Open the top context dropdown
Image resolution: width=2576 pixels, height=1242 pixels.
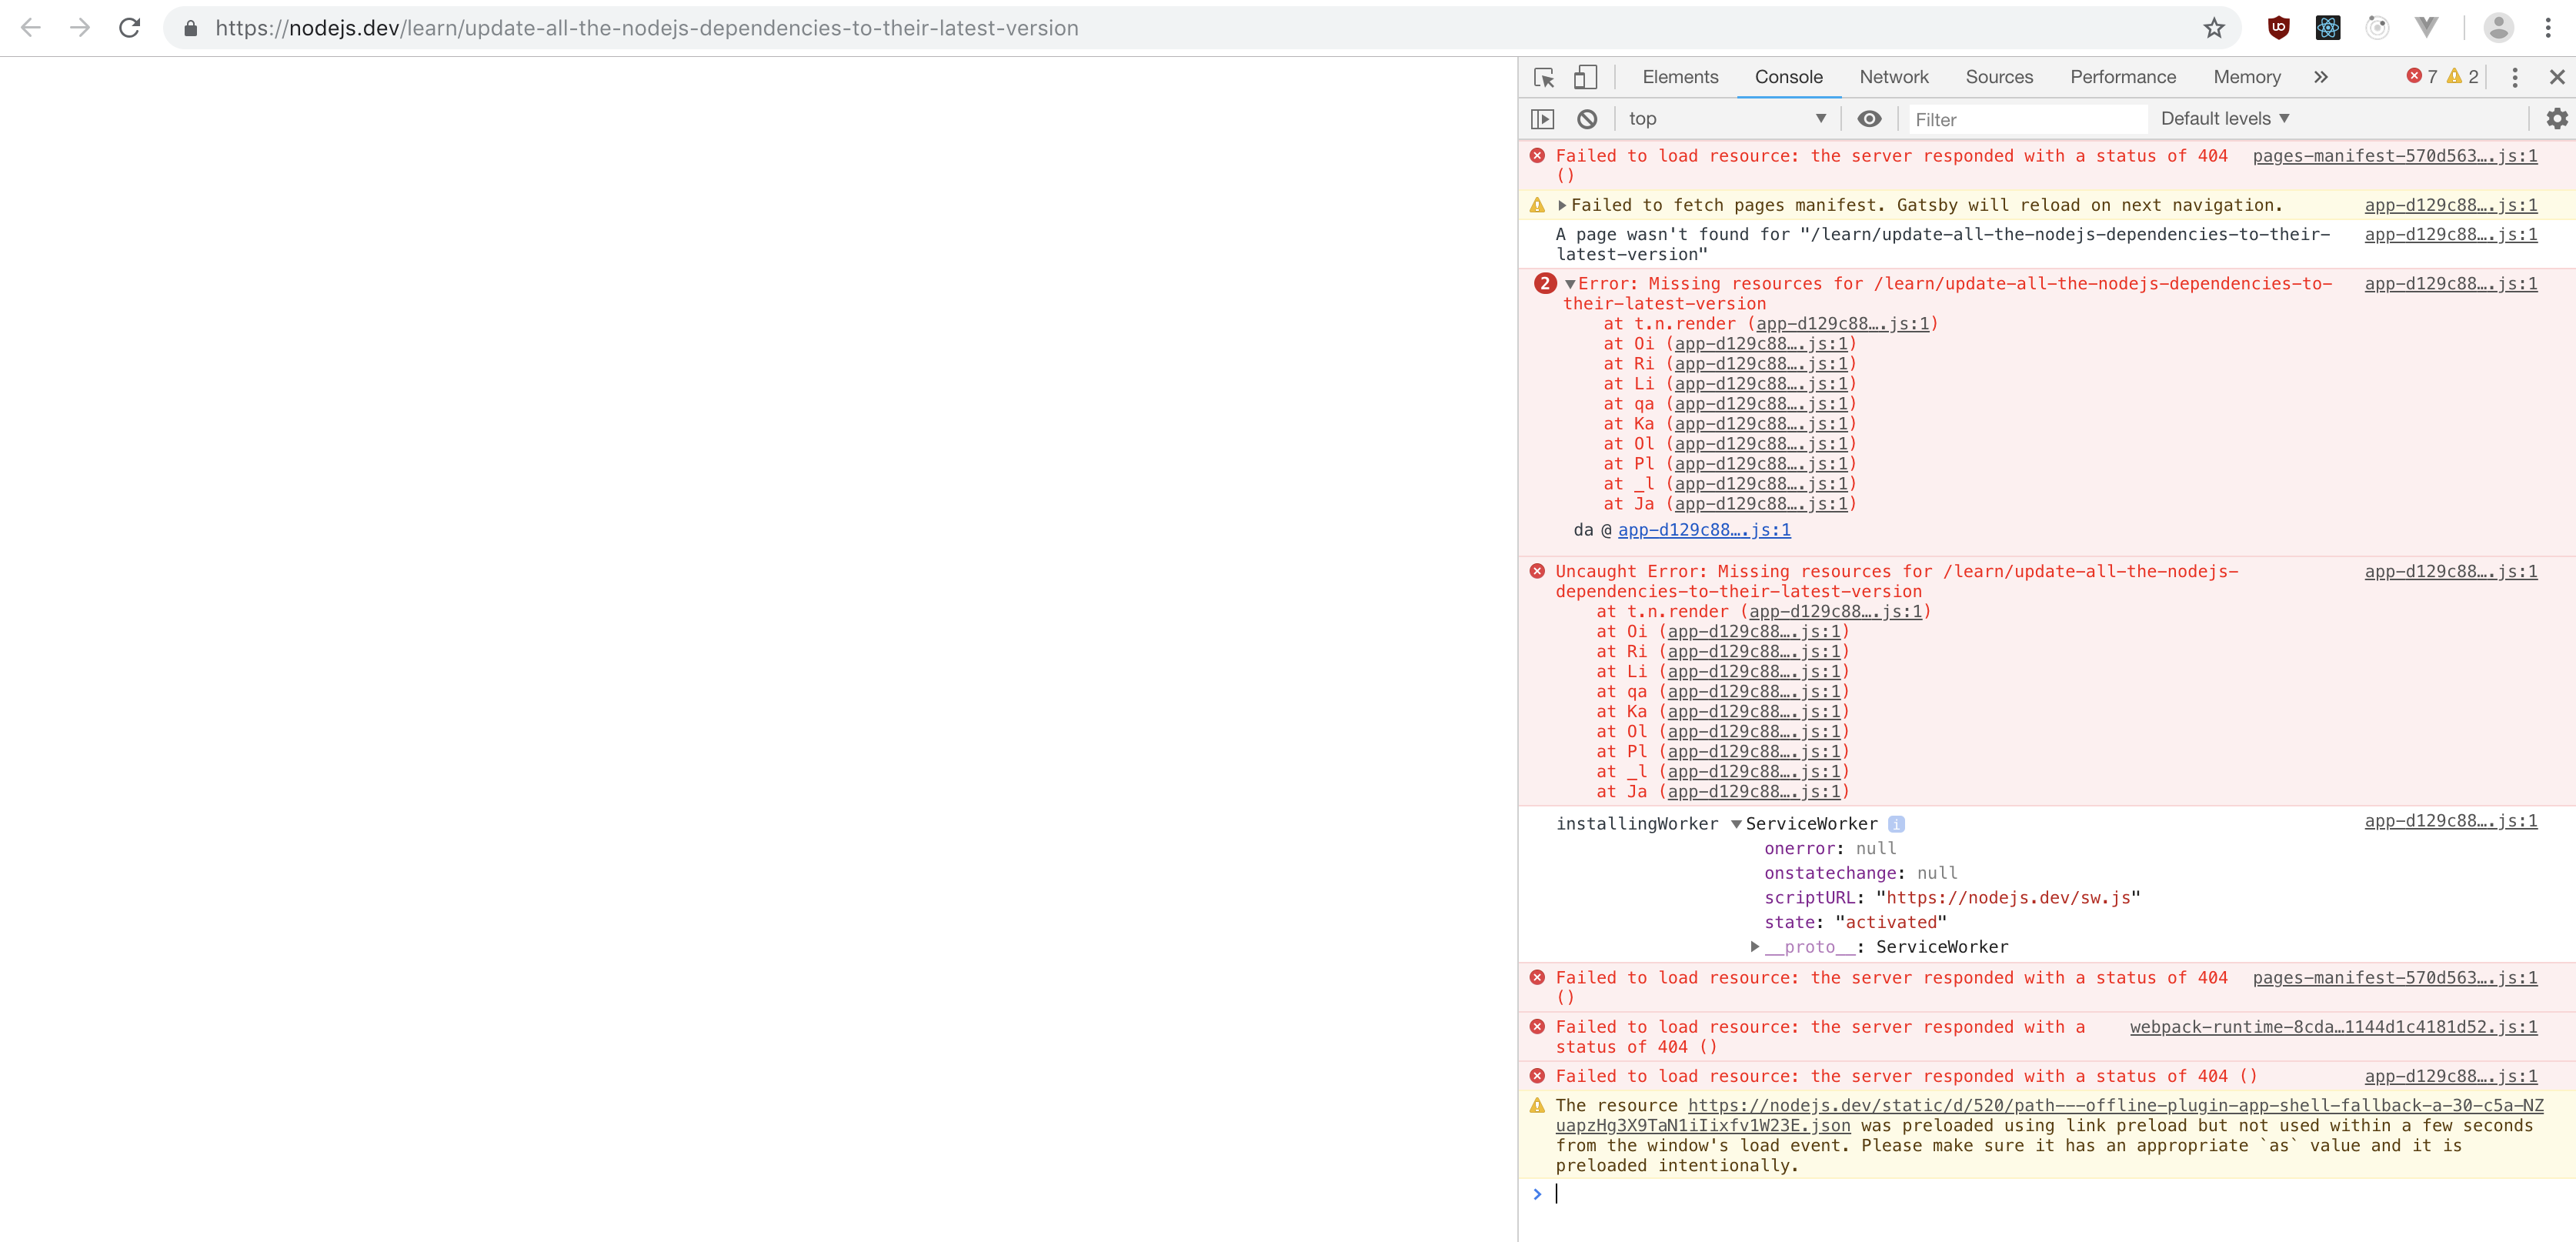tap(1727, 119)
